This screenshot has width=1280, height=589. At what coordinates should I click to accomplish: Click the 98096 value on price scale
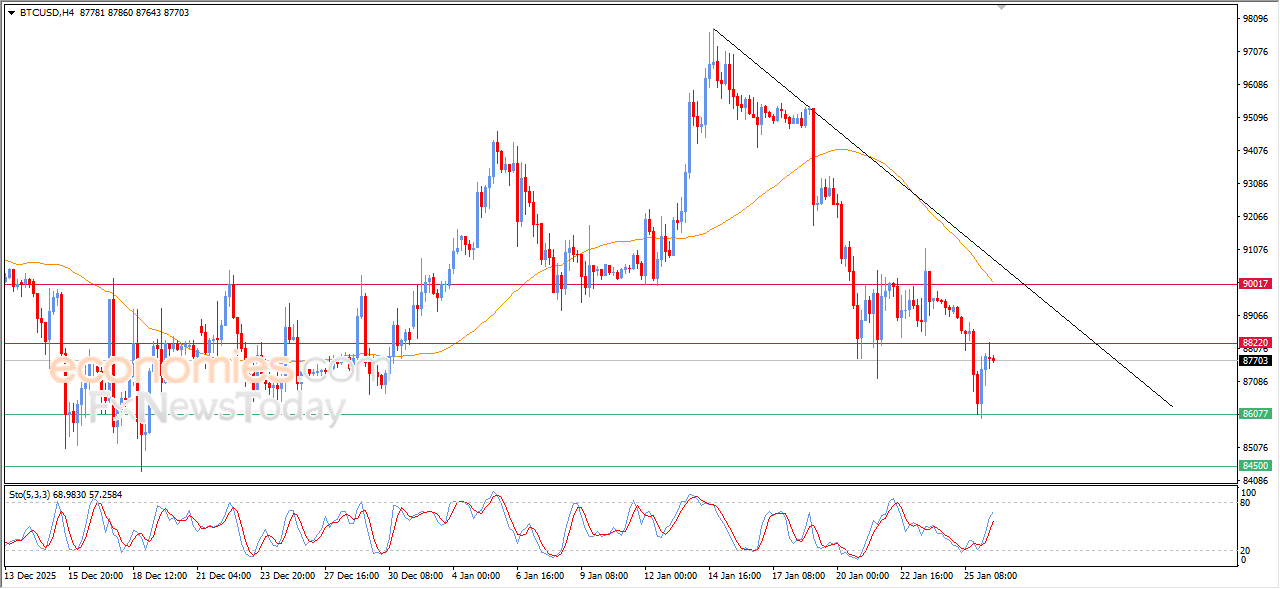point(1254,19)
